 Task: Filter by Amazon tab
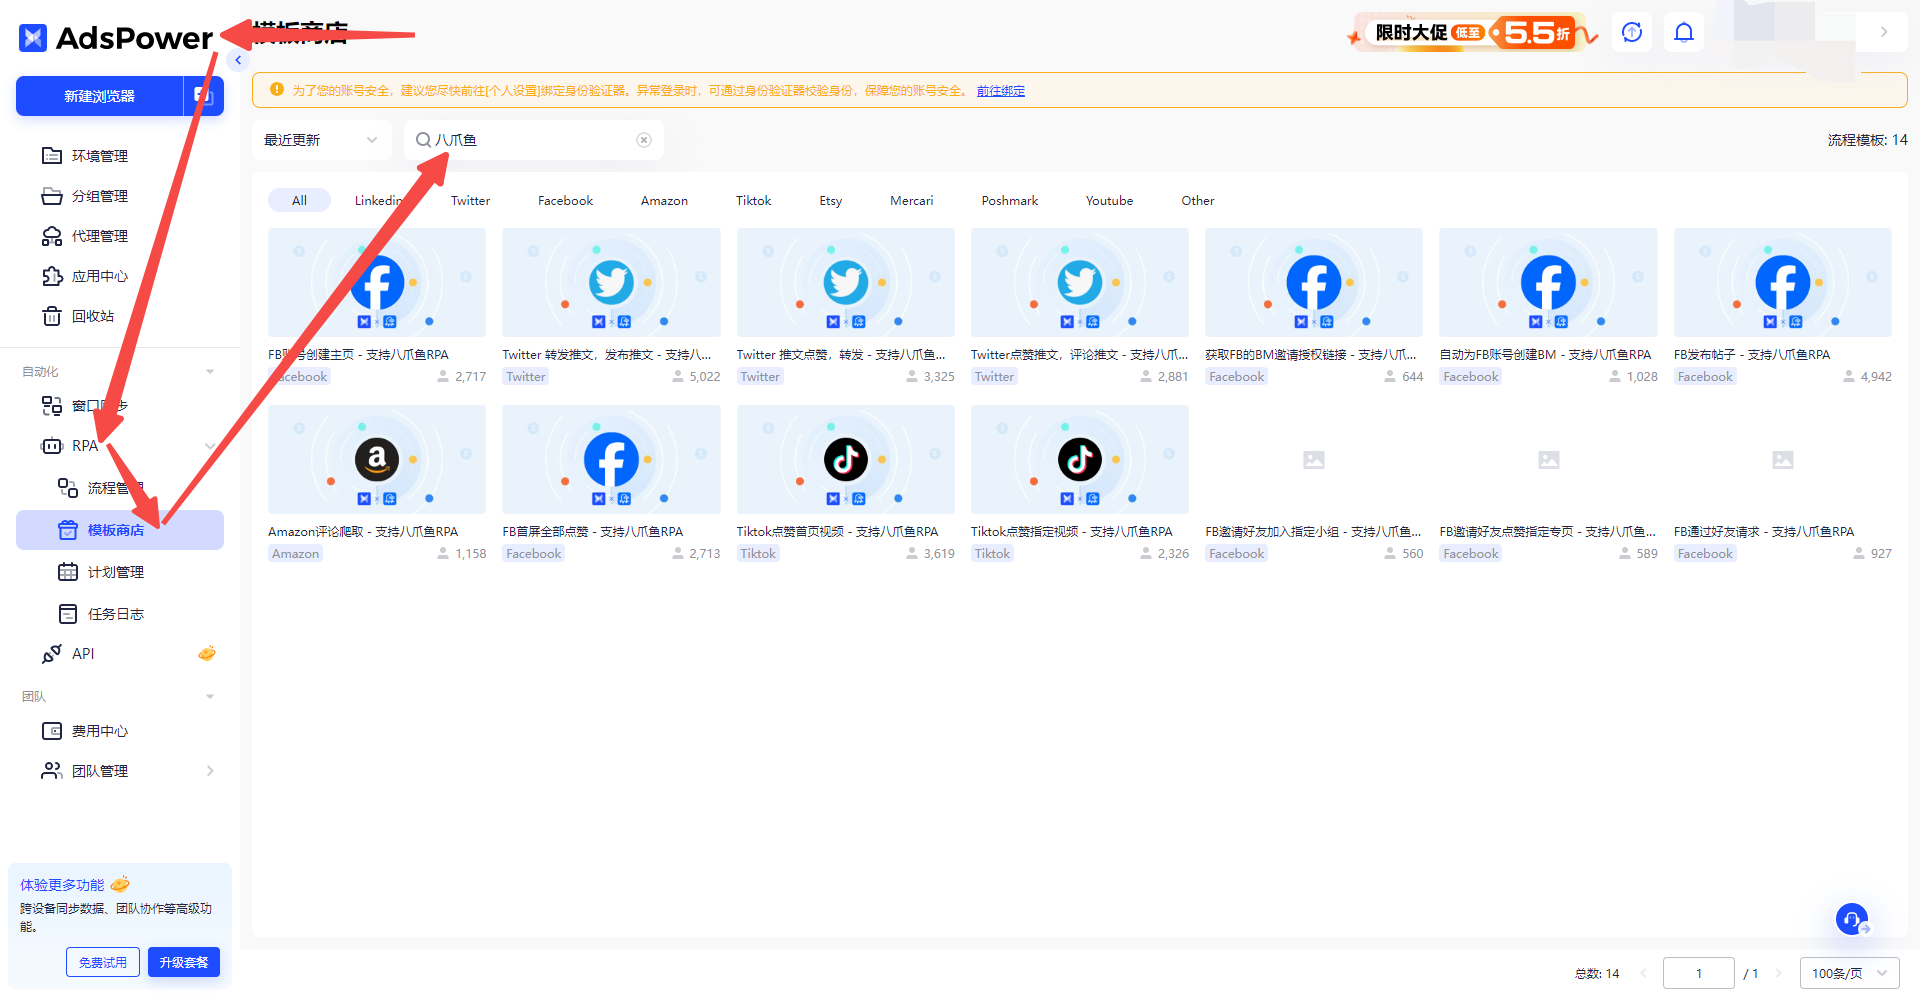coord(664,201)
